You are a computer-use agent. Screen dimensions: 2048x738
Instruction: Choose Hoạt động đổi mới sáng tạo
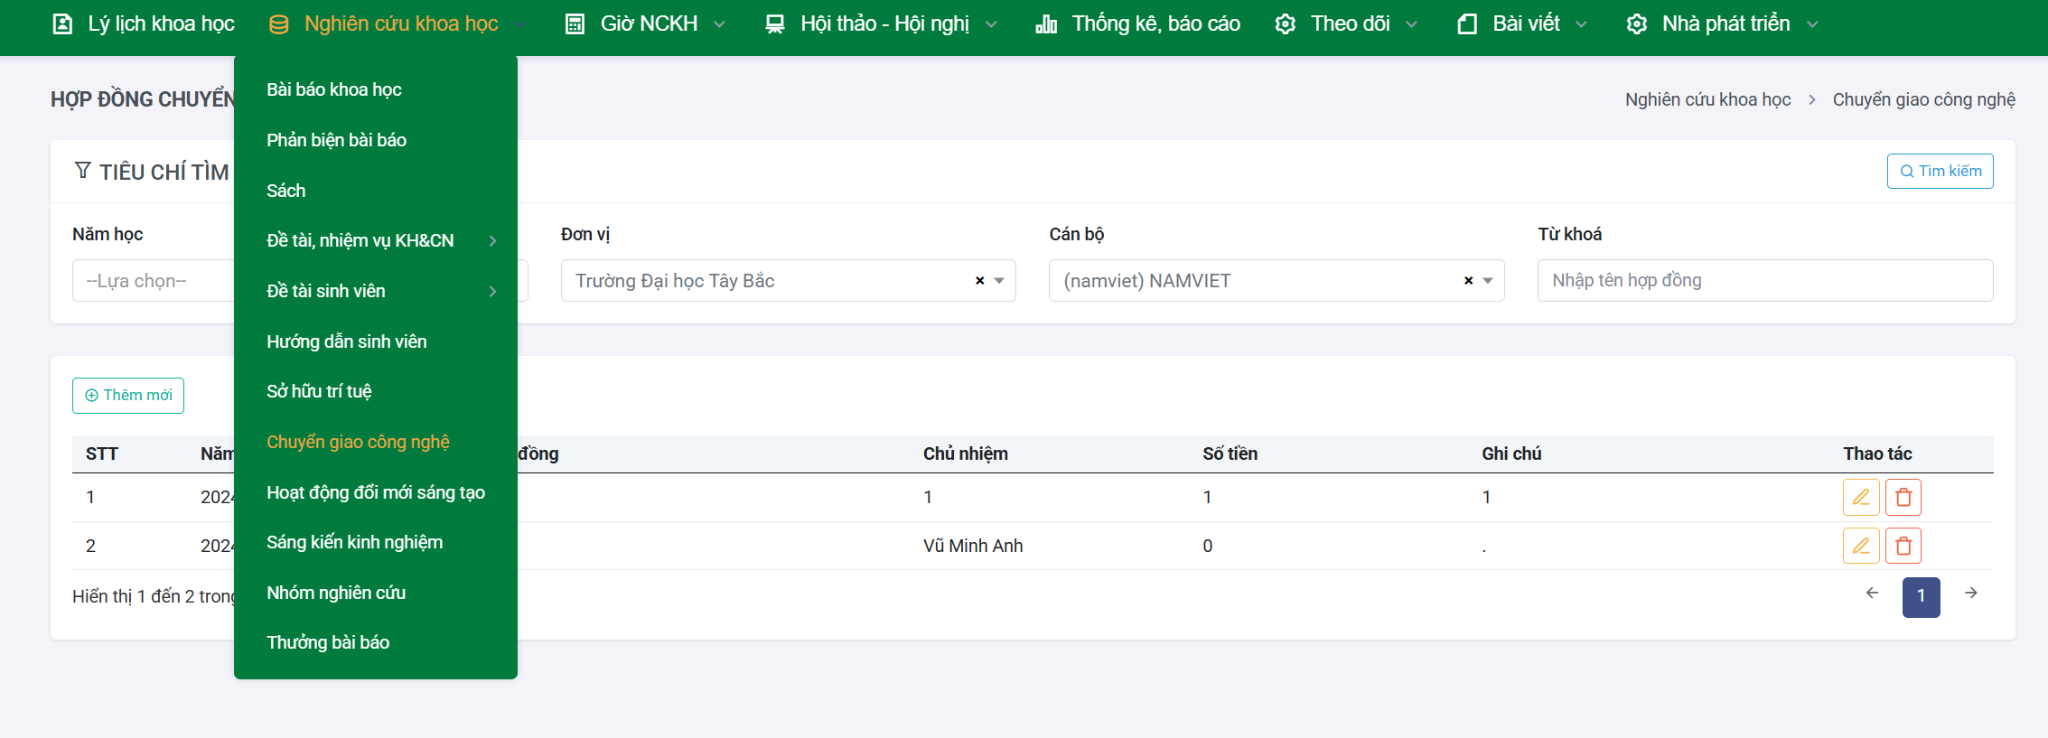click(375, 492)
